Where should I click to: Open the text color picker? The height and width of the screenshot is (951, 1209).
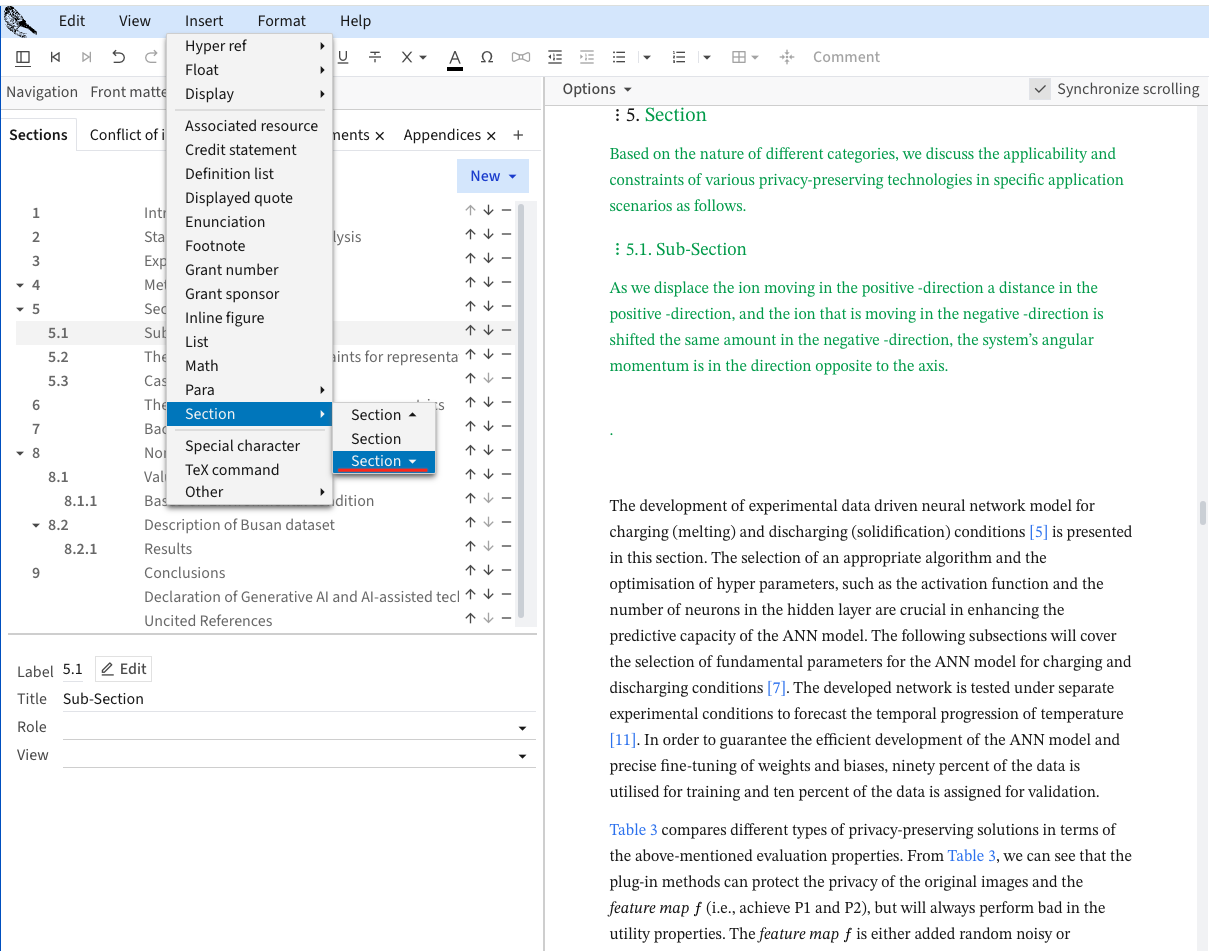455,57
